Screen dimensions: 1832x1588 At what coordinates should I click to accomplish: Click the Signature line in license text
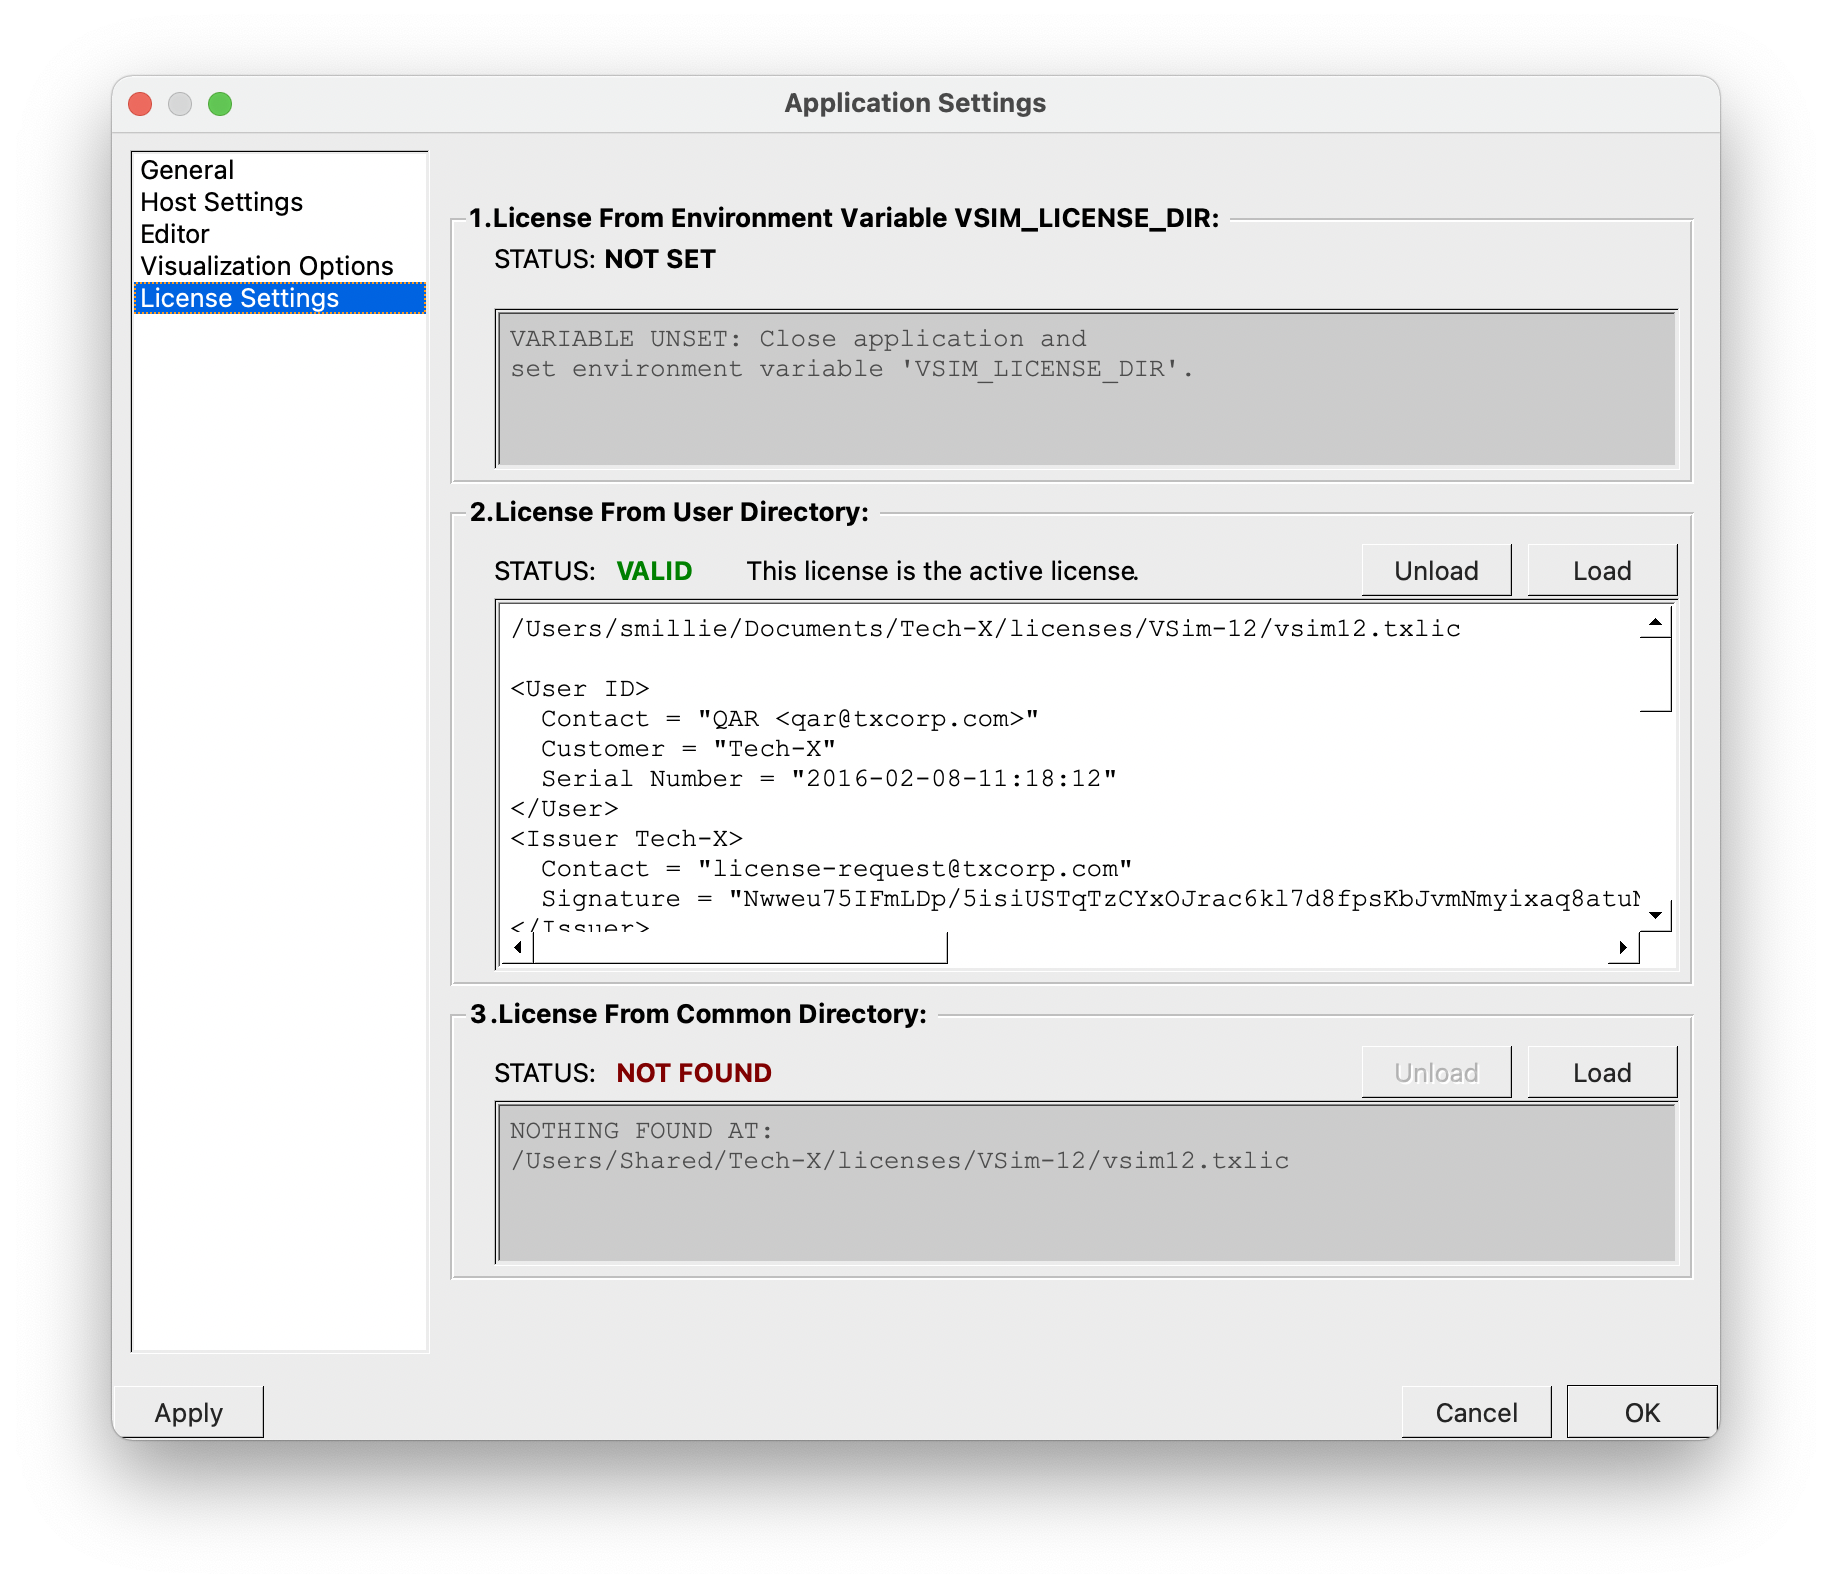pos(1090,898)
